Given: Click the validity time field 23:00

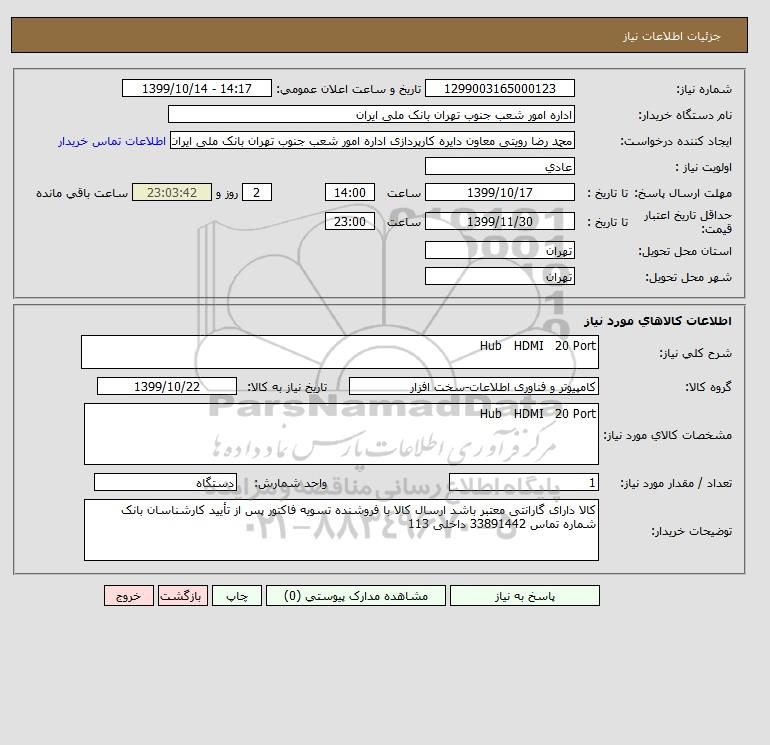Looking at the screenshot, I should coord(350,221).
